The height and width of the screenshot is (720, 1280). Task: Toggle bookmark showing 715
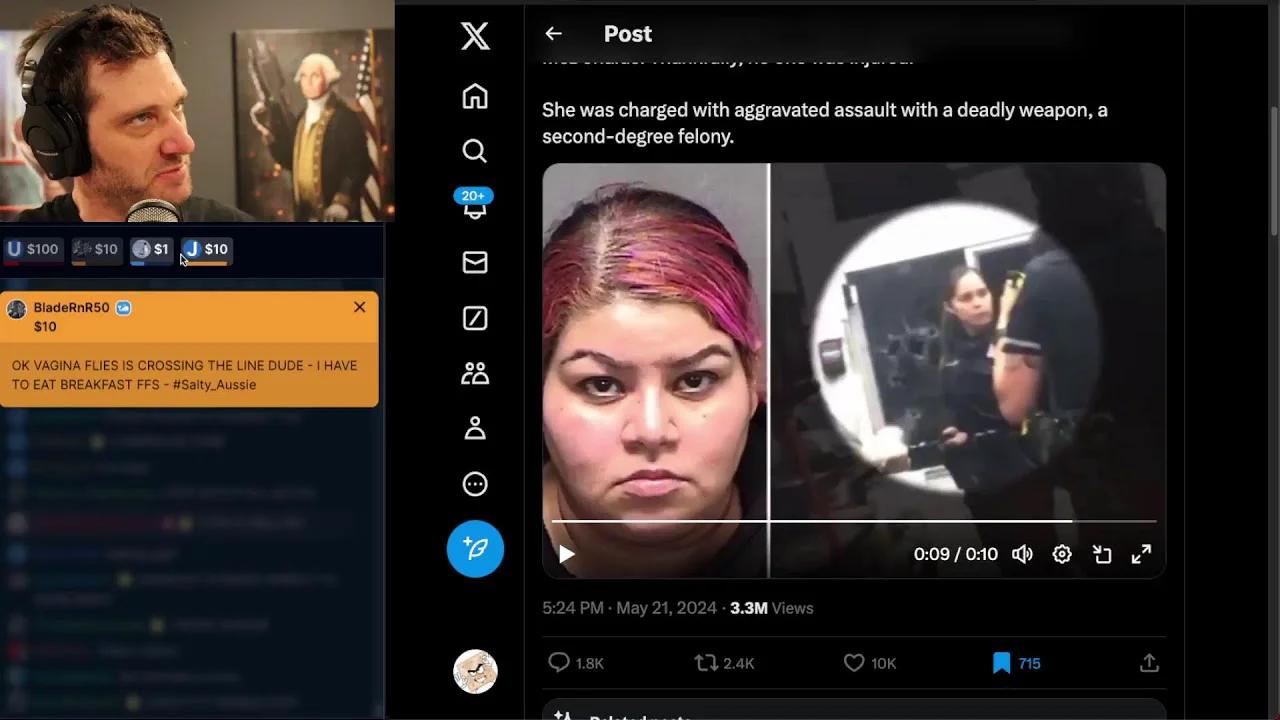tap(1016, 663)
